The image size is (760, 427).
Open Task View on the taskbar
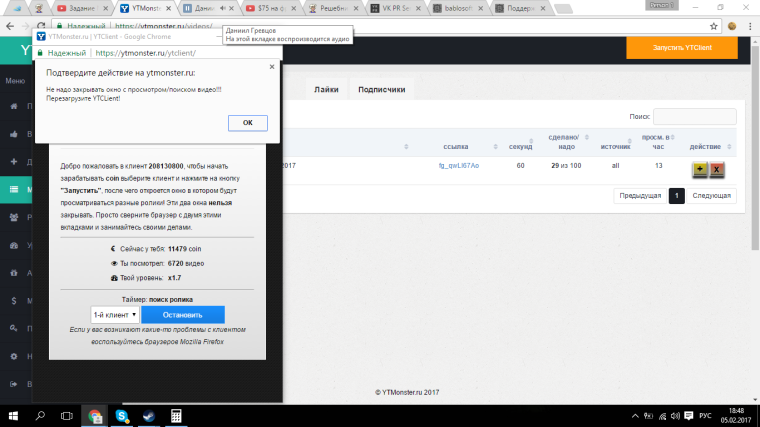(68, 415)
